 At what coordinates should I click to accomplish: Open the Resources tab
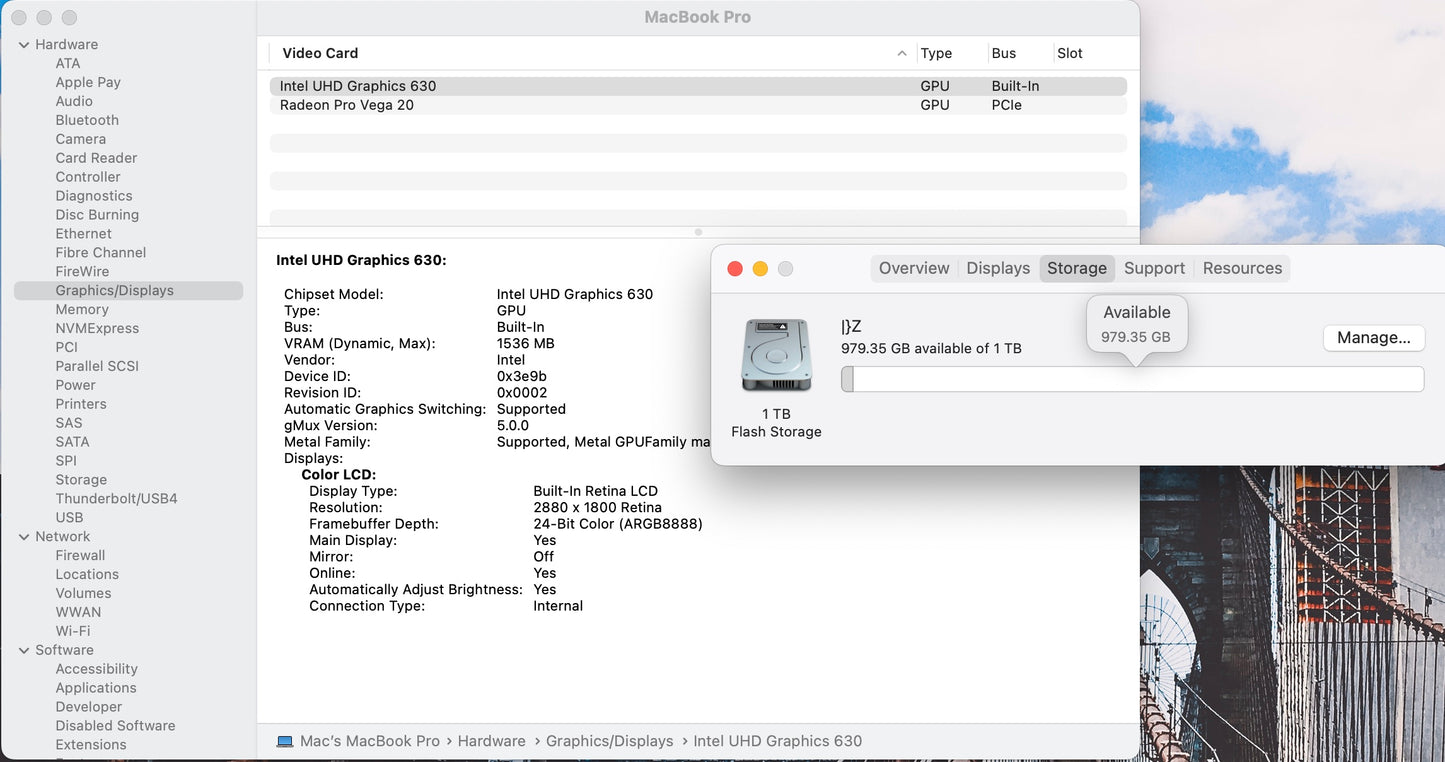tap(1242, 268)
